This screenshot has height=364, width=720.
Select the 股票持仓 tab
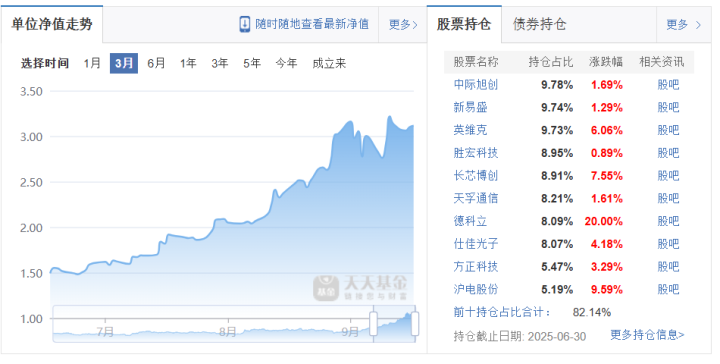click(x=464, y=24)
